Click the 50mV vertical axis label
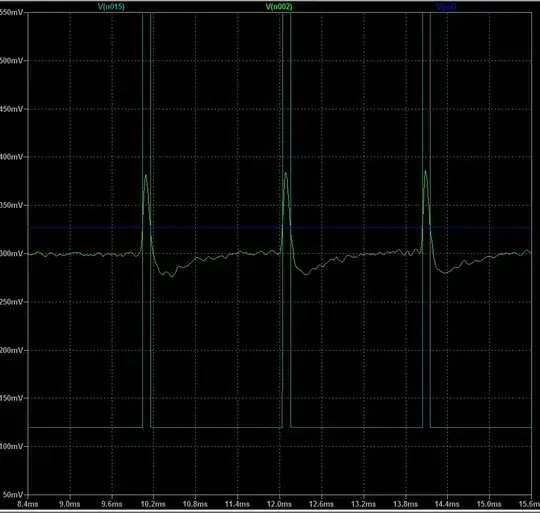Screen dimensions: 540x513 click(13, 495)
